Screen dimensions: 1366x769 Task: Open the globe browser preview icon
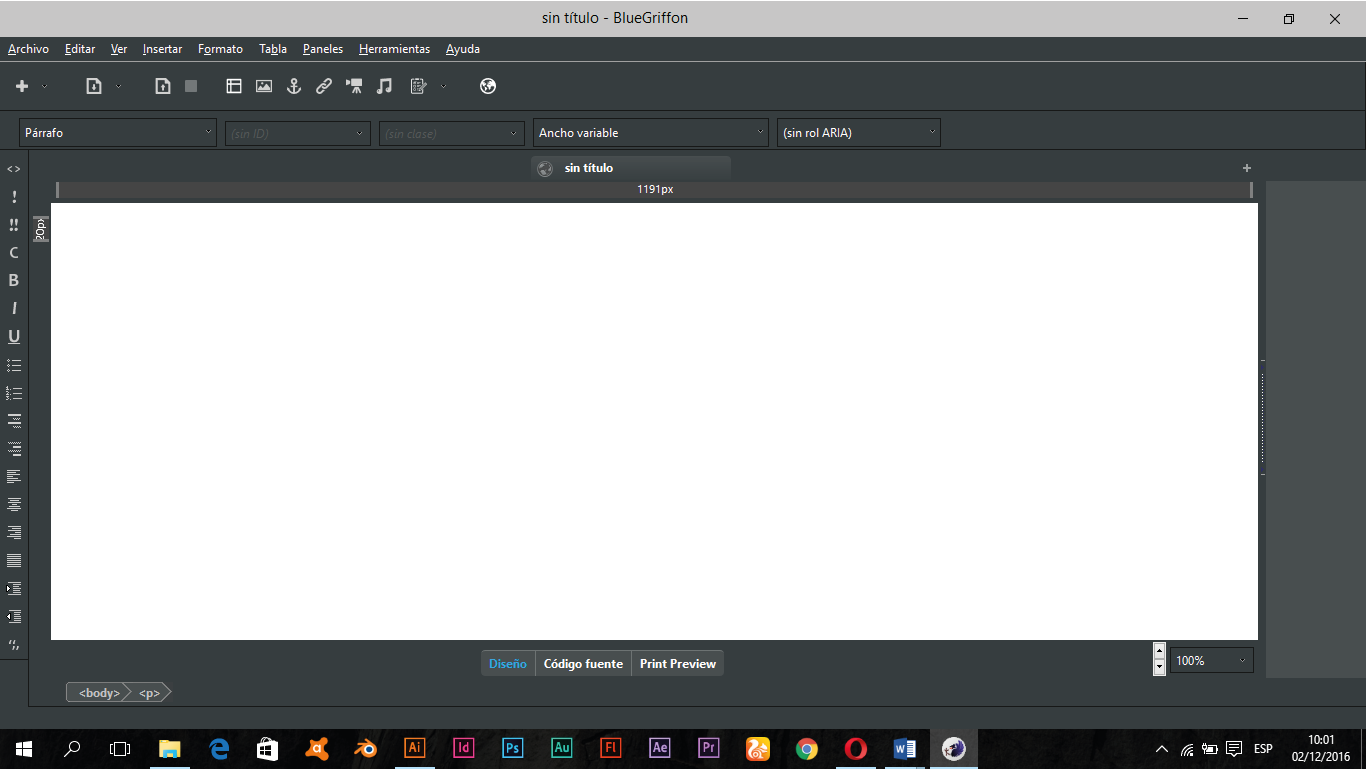488,87
